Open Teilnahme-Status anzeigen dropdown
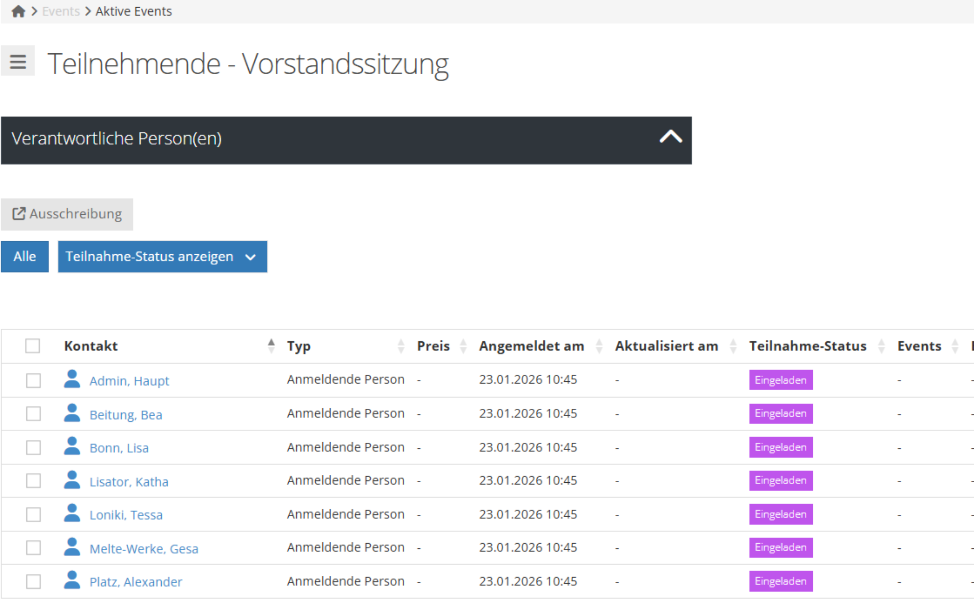The image size is (974, 603). 162,257
